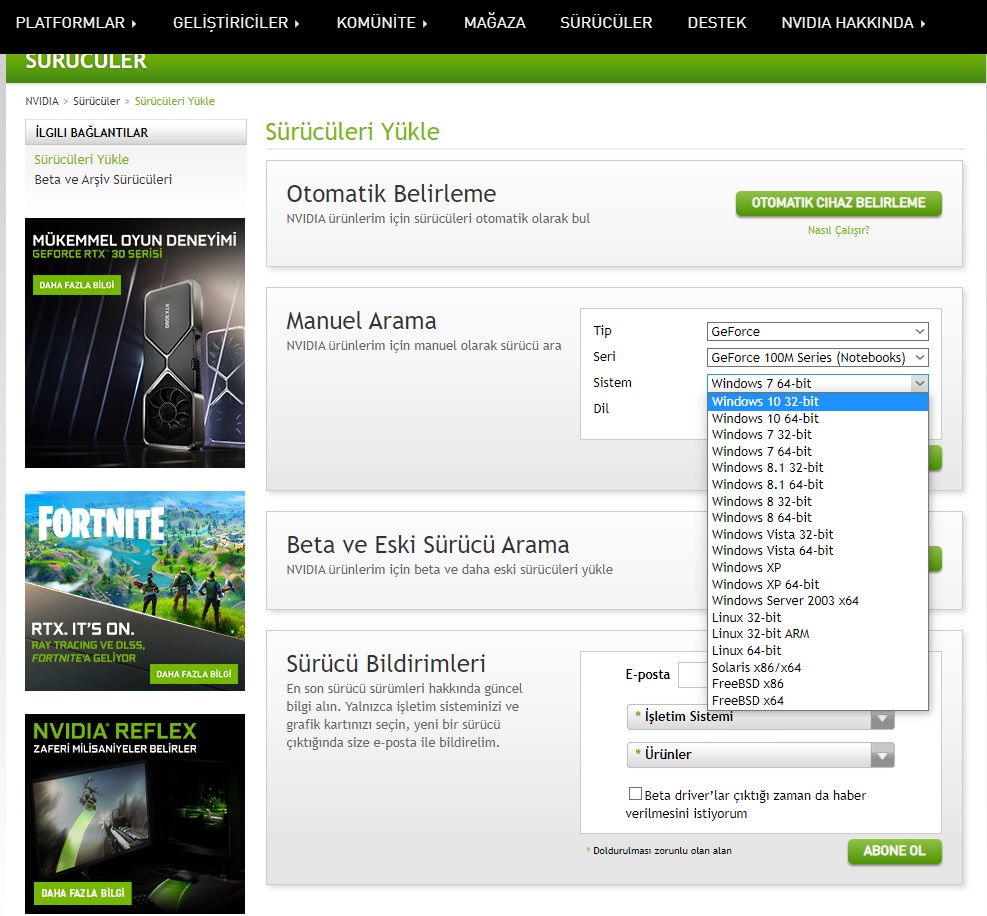Viewport: 987px width, 916px height.
Task: Open the Fortnite RTX banner image
Action: point(135,591)
